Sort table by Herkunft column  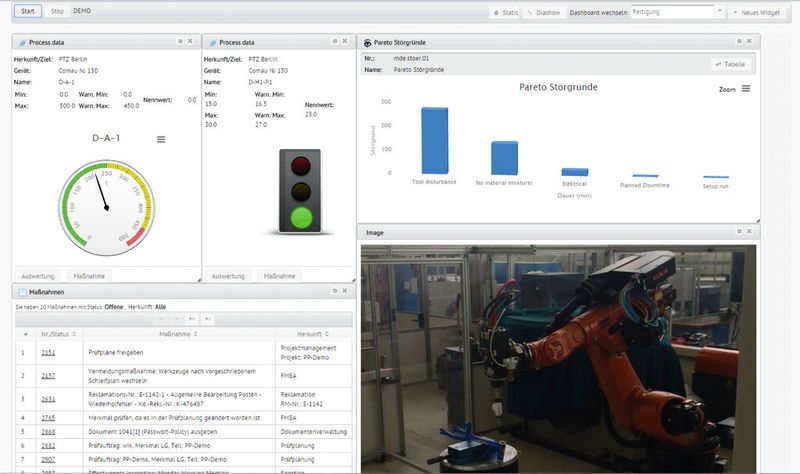(313, 334)
